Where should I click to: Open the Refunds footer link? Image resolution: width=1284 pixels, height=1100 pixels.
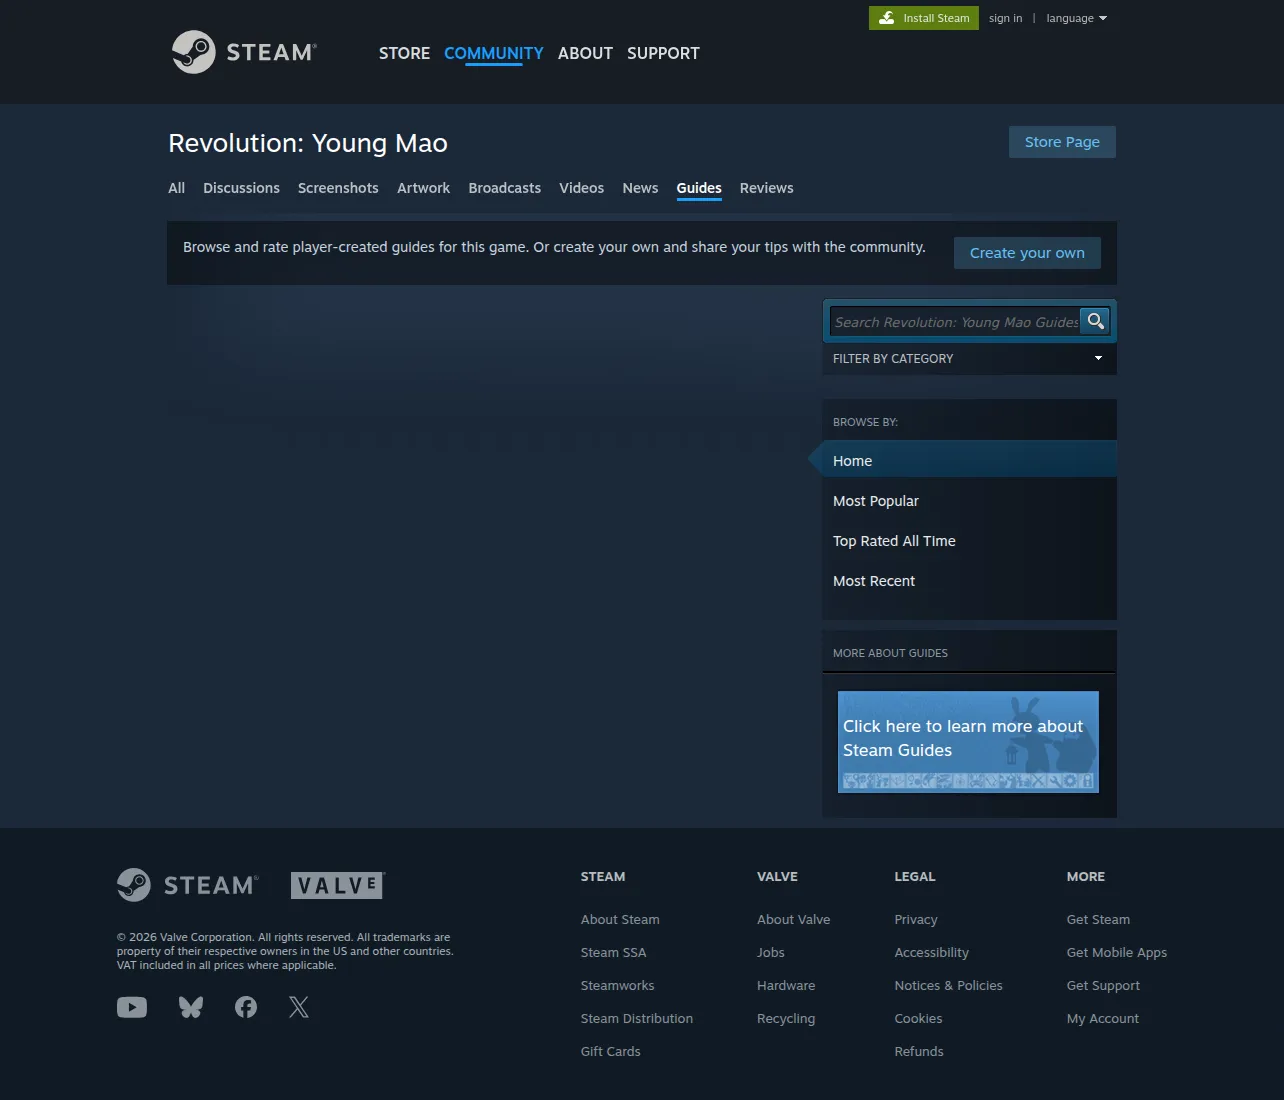point(919,1051)
